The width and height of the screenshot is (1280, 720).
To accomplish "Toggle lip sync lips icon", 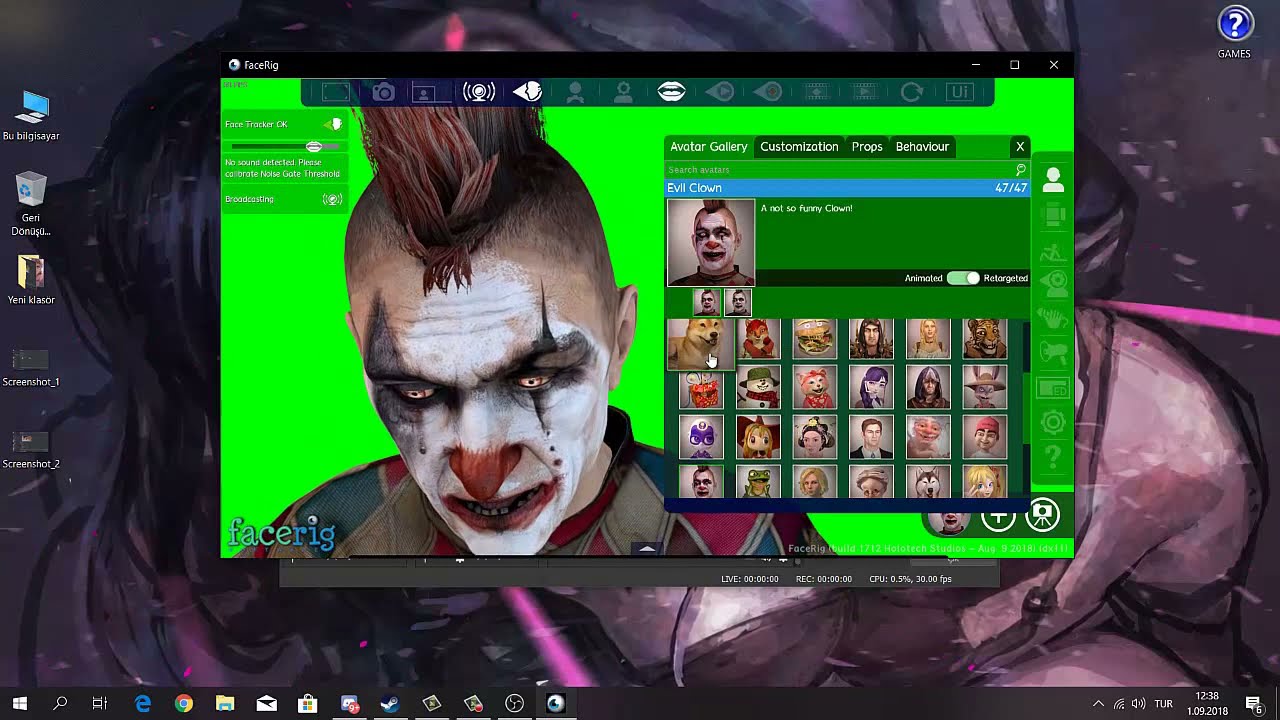I will [x=671, y=92].
